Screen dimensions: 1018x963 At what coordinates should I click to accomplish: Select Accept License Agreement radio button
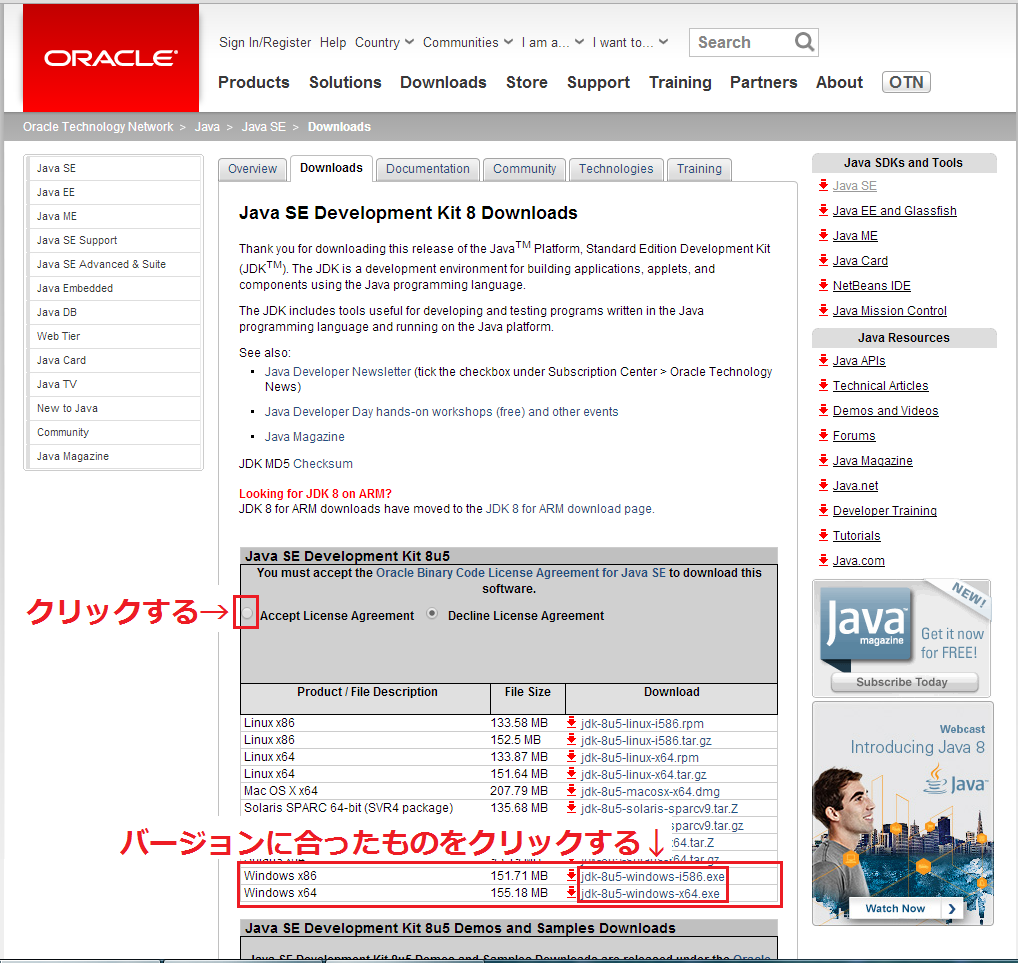coord(247,613)
